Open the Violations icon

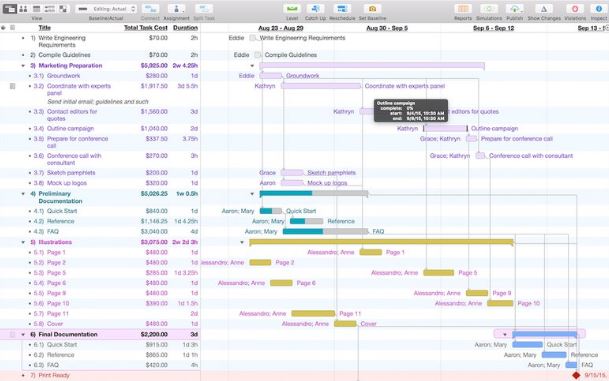point(575,9)
